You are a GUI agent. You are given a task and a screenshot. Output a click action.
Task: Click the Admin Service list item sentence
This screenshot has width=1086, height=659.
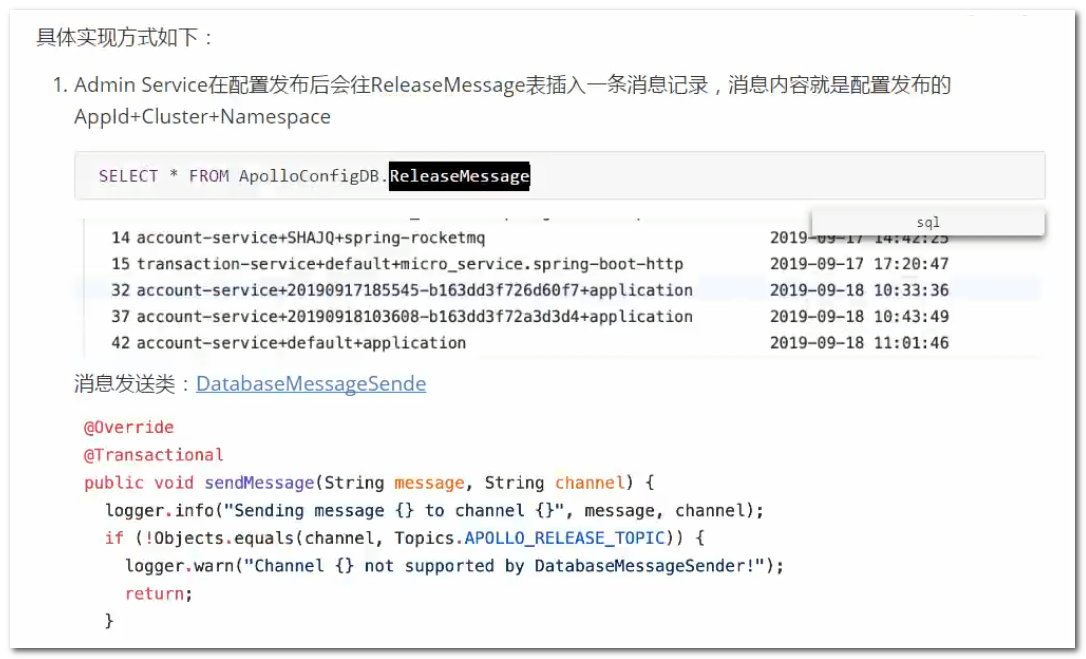[x=513, y=100]
